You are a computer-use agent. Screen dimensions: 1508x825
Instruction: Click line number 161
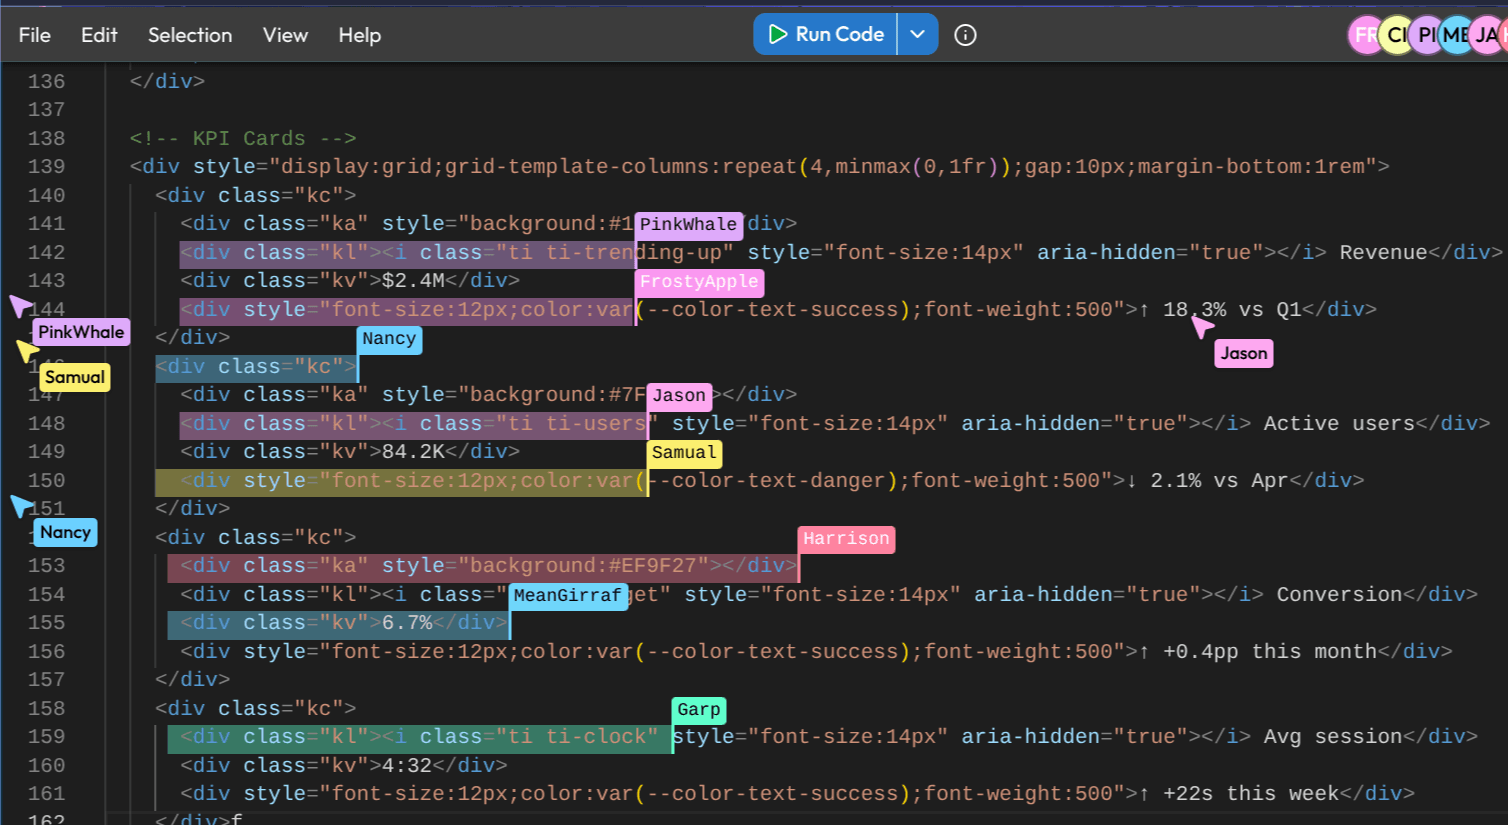[47, 794]
